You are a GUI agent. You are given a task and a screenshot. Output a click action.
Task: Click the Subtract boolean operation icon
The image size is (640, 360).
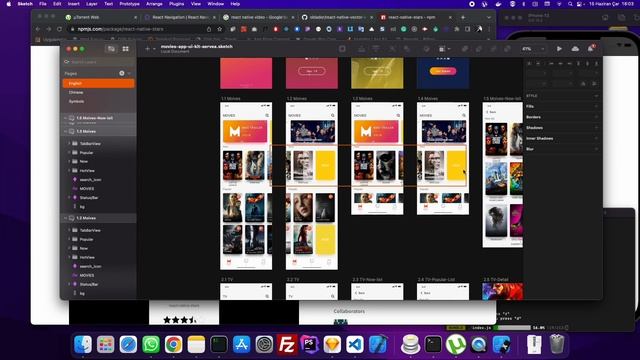click(478, 49)
